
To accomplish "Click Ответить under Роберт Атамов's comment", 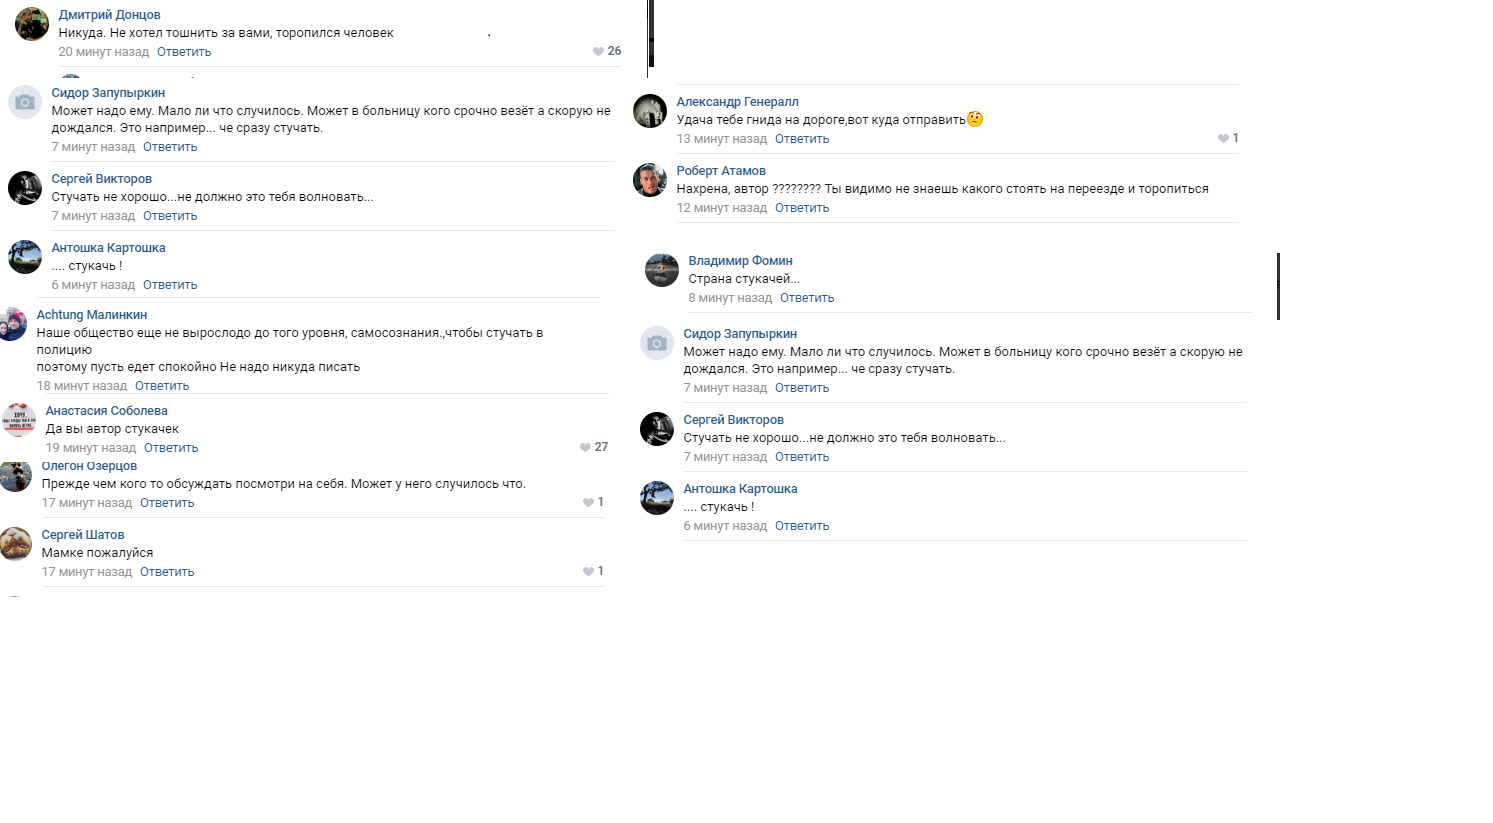I will [802, 208].
